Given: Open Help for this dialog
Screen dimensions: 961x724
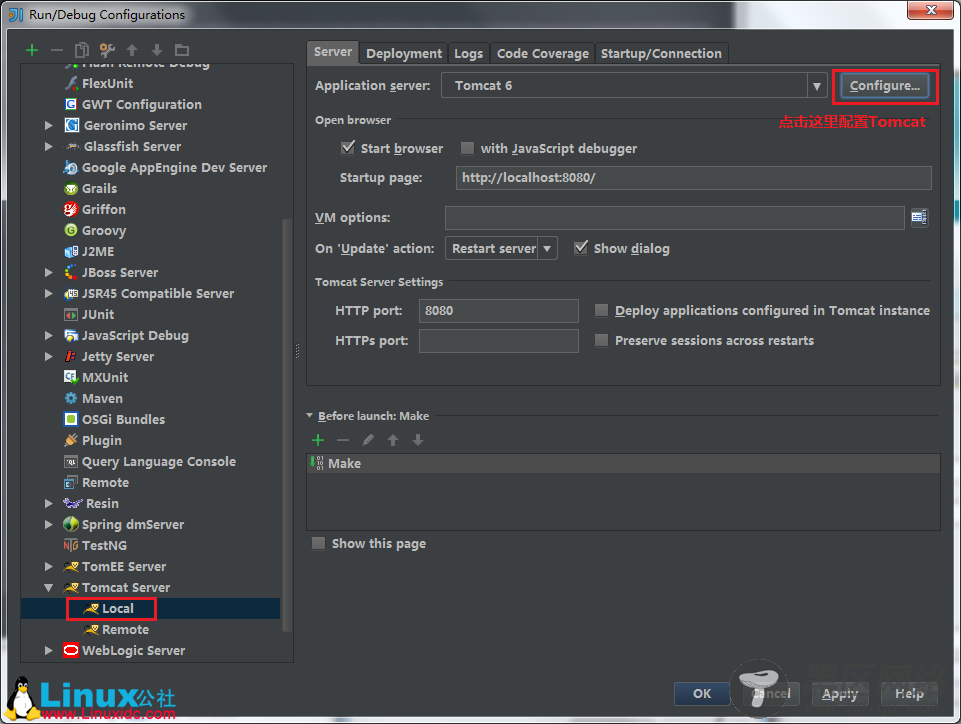Looking at the screenshot, I should [909, 693].
